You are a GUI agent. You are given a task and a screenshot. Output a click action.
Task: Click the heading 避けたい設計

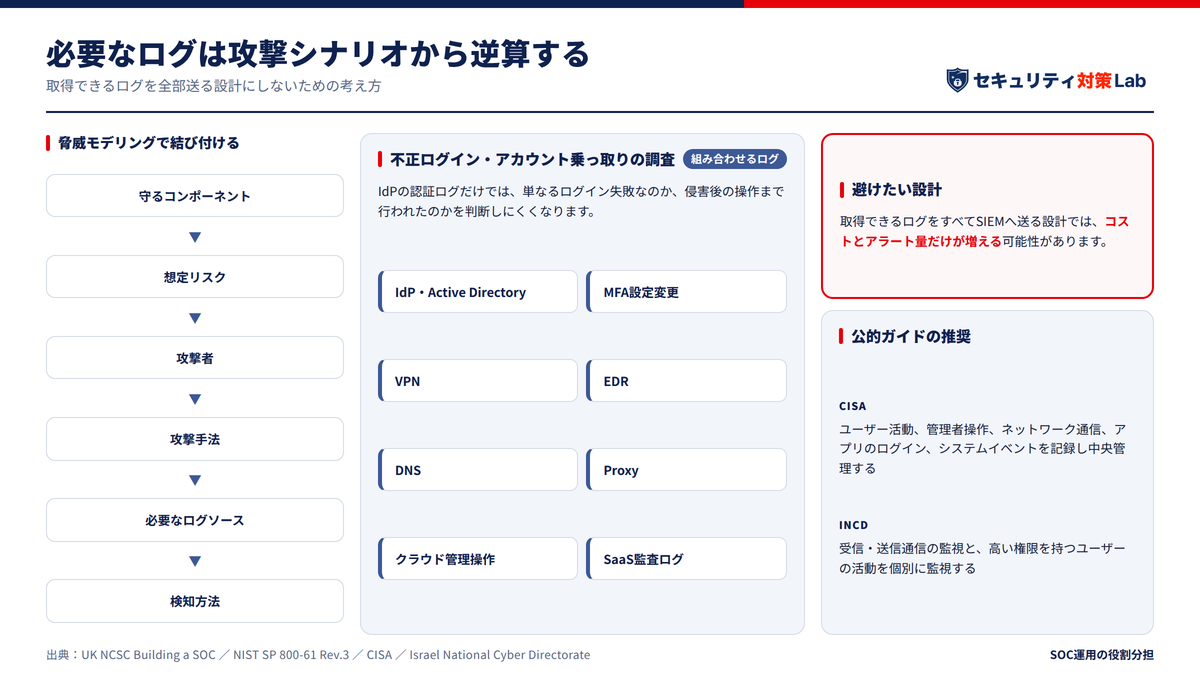[x=896, y=190]
